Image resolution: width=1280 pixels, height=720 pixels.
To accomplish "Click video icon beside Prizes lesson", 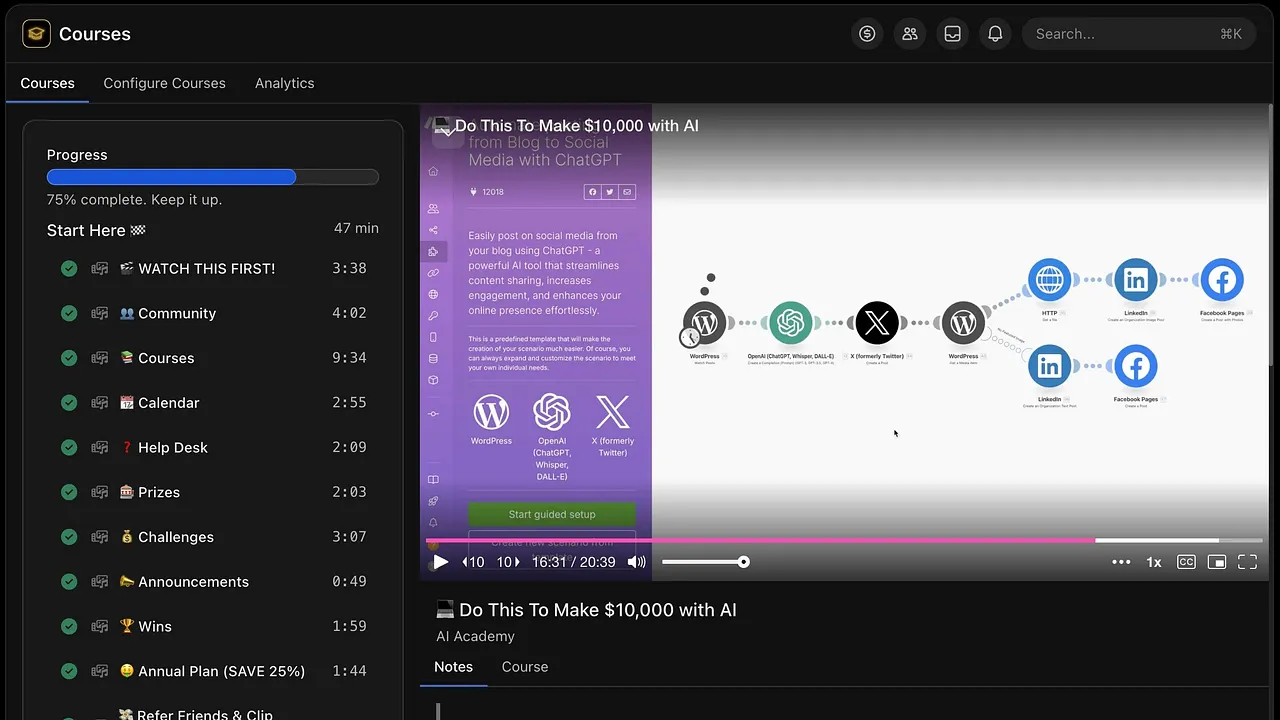I will point(100,492).
